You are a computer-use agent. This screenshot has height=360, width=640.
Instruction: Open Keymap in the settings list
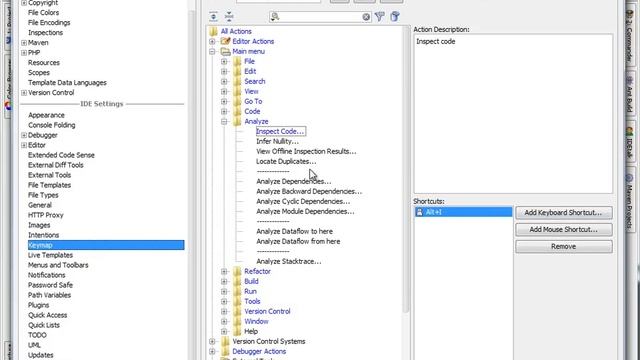(x=106, y=245)
